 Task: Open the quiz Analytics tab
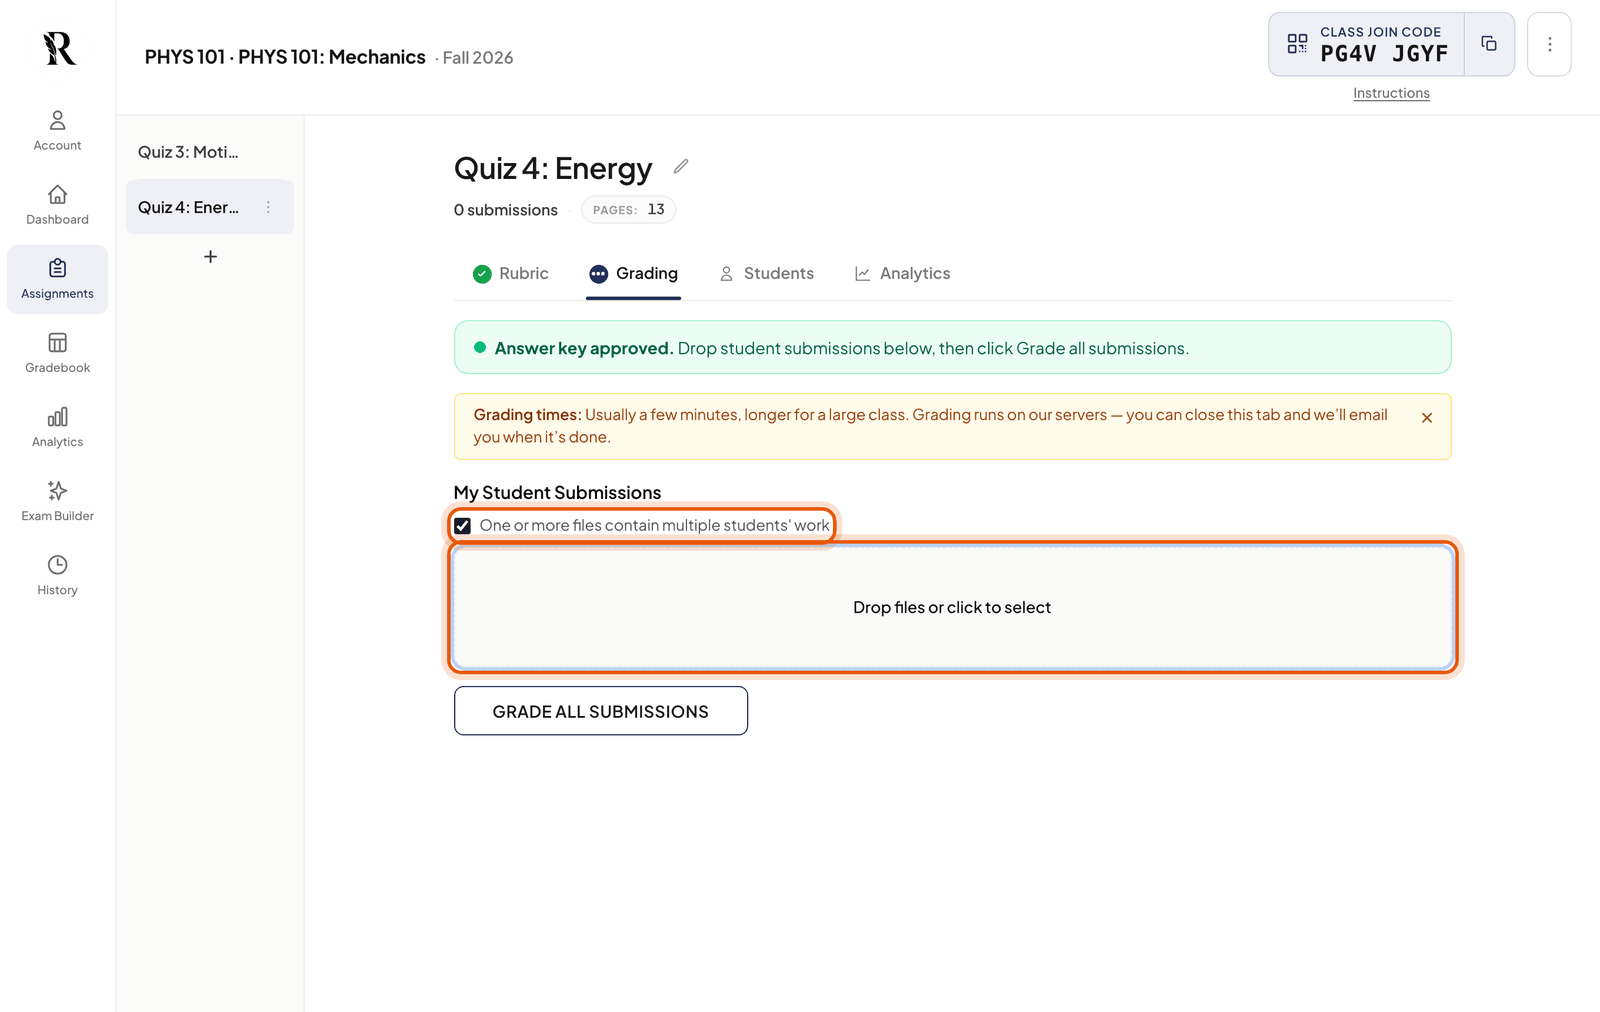pos(902,274)
